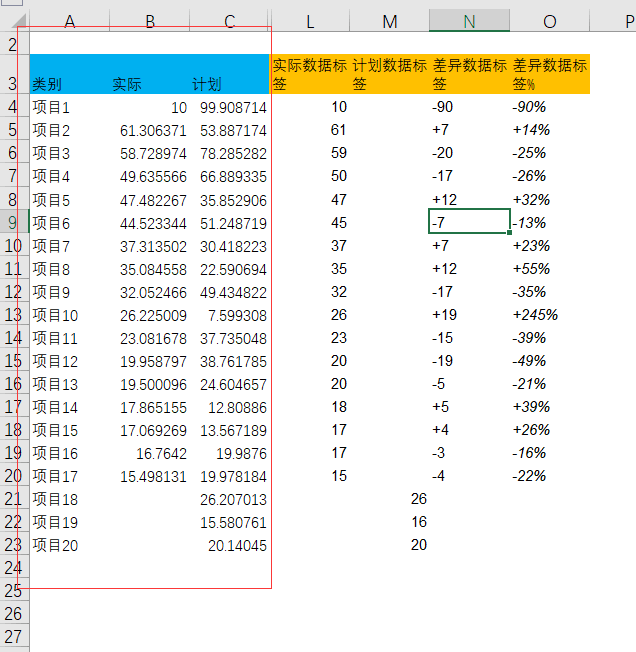Select cell containing 项目20
This screenshot has height=652, width=636.
click(x=69, y=545)
